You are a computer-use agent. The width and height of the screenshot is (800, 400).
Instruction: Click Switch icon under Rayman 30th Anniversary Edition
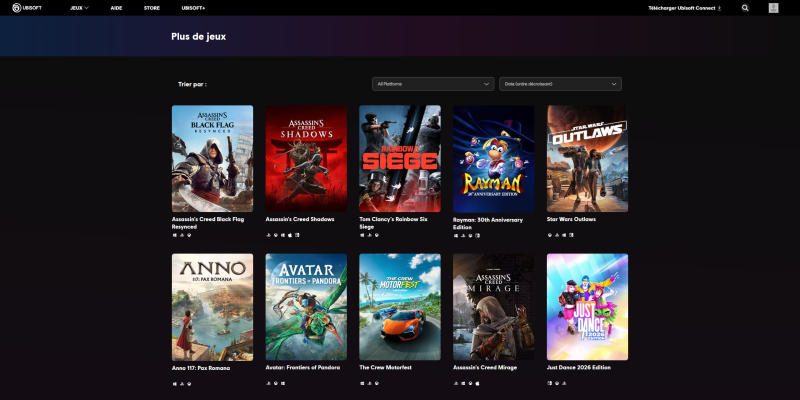pyautogui.click(x=478, y=235)
